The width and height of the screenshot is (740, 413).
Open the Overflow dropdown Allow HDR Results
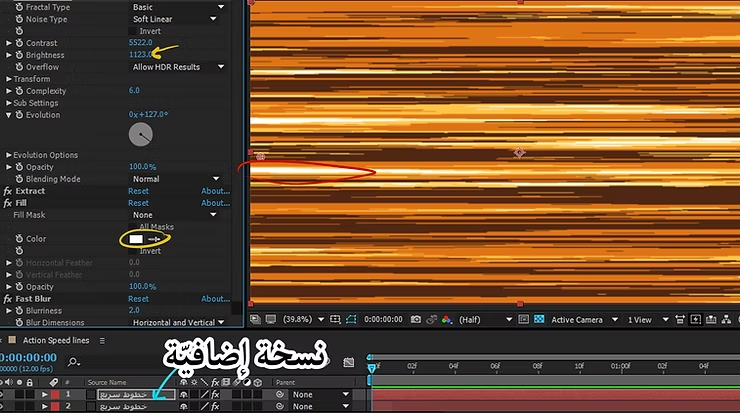177,67
